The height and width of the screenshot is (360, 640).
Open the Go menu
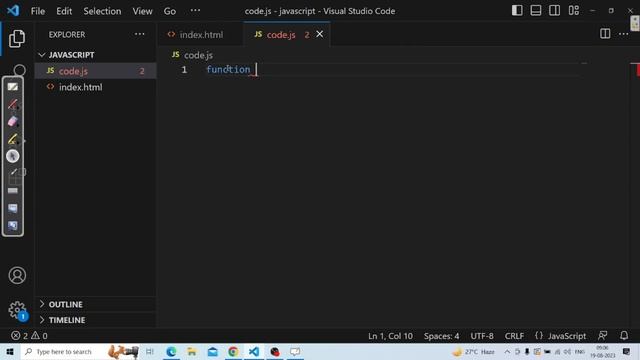170,11
